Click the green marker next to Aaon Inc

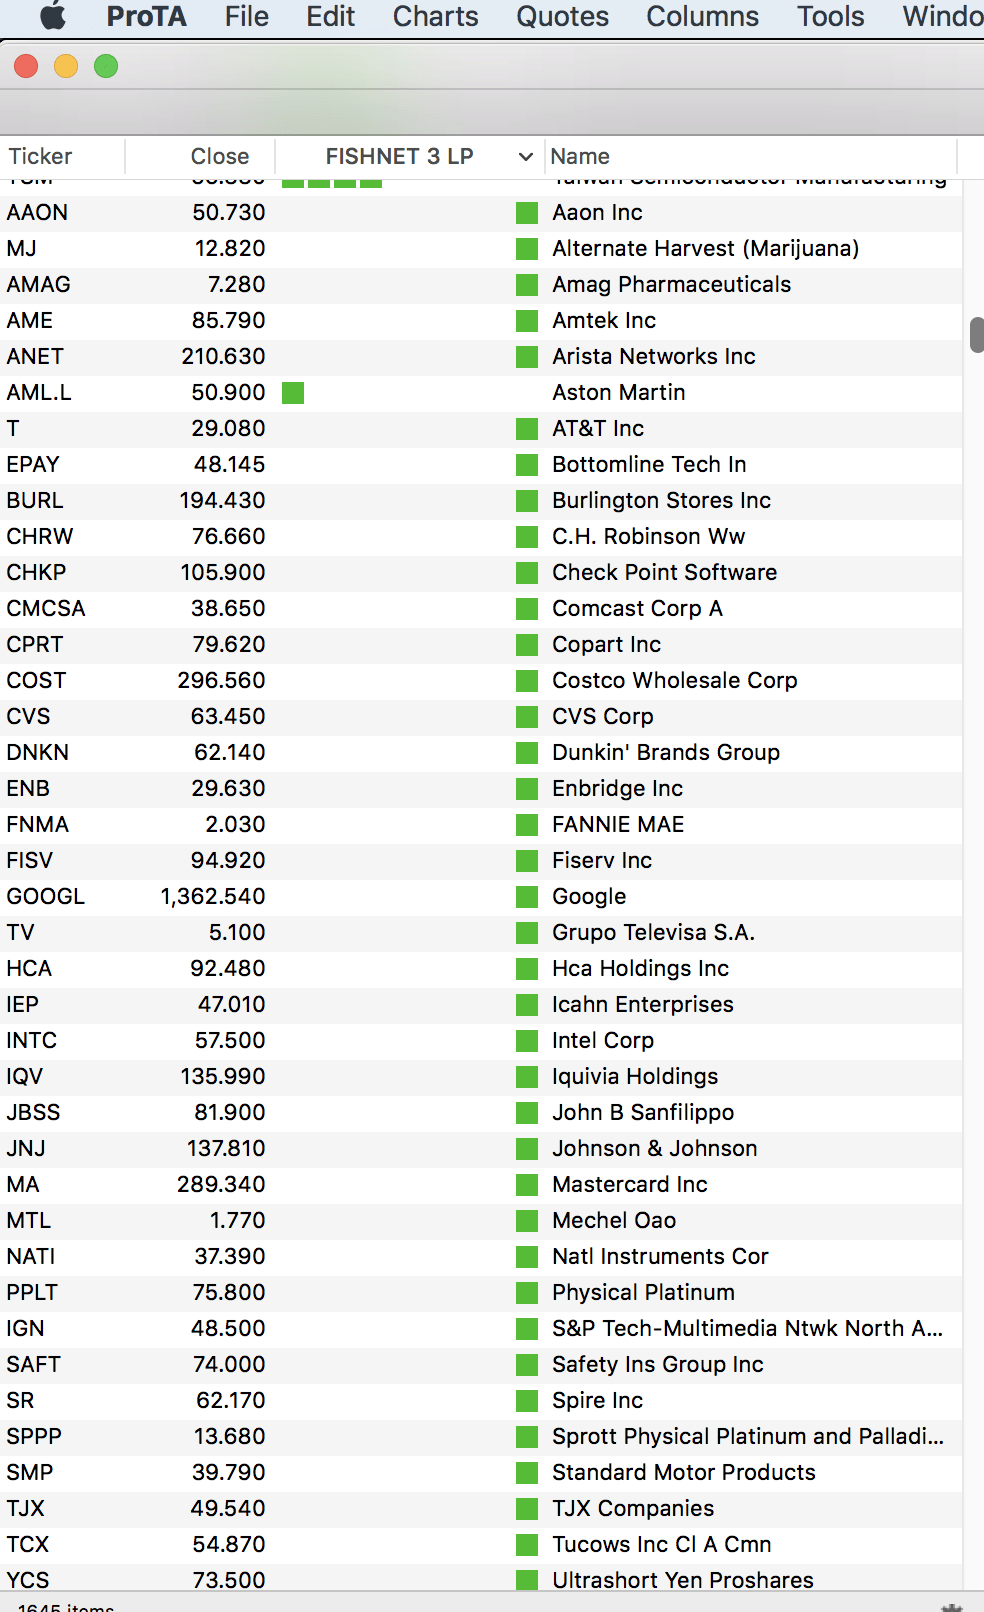[527, 213]
